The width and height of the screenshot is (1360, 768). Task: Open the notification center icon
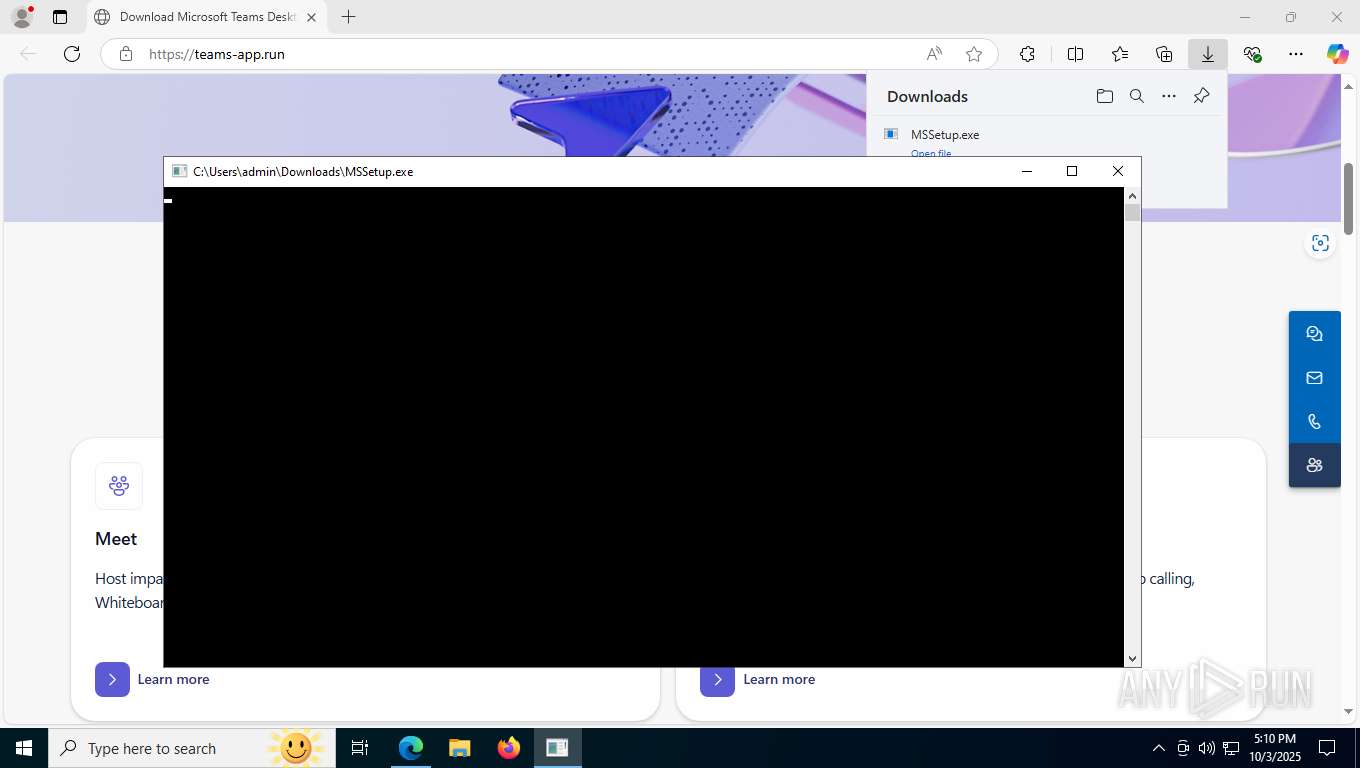click(x=1327, y=748)
